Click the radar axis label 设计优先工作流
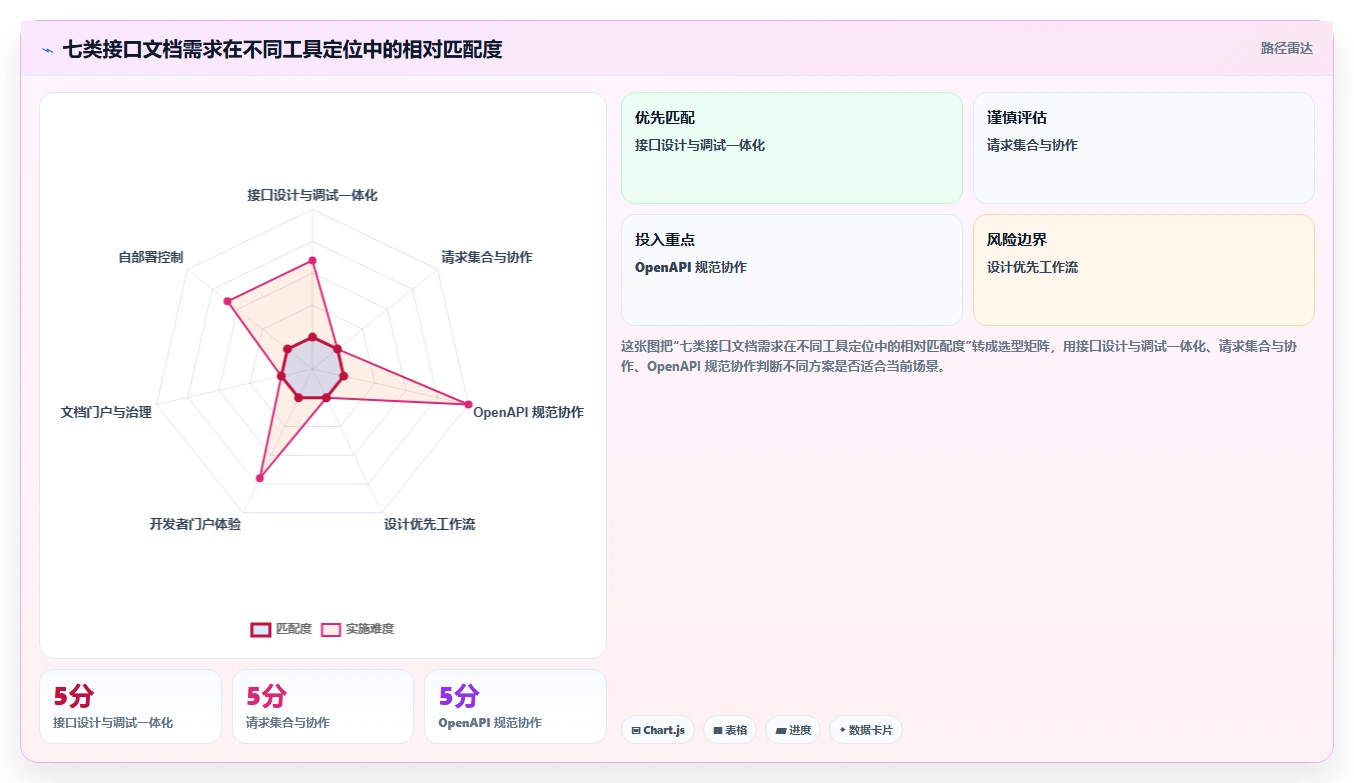The height and width of the screenshot is (783, 1354). coord(430,524)
